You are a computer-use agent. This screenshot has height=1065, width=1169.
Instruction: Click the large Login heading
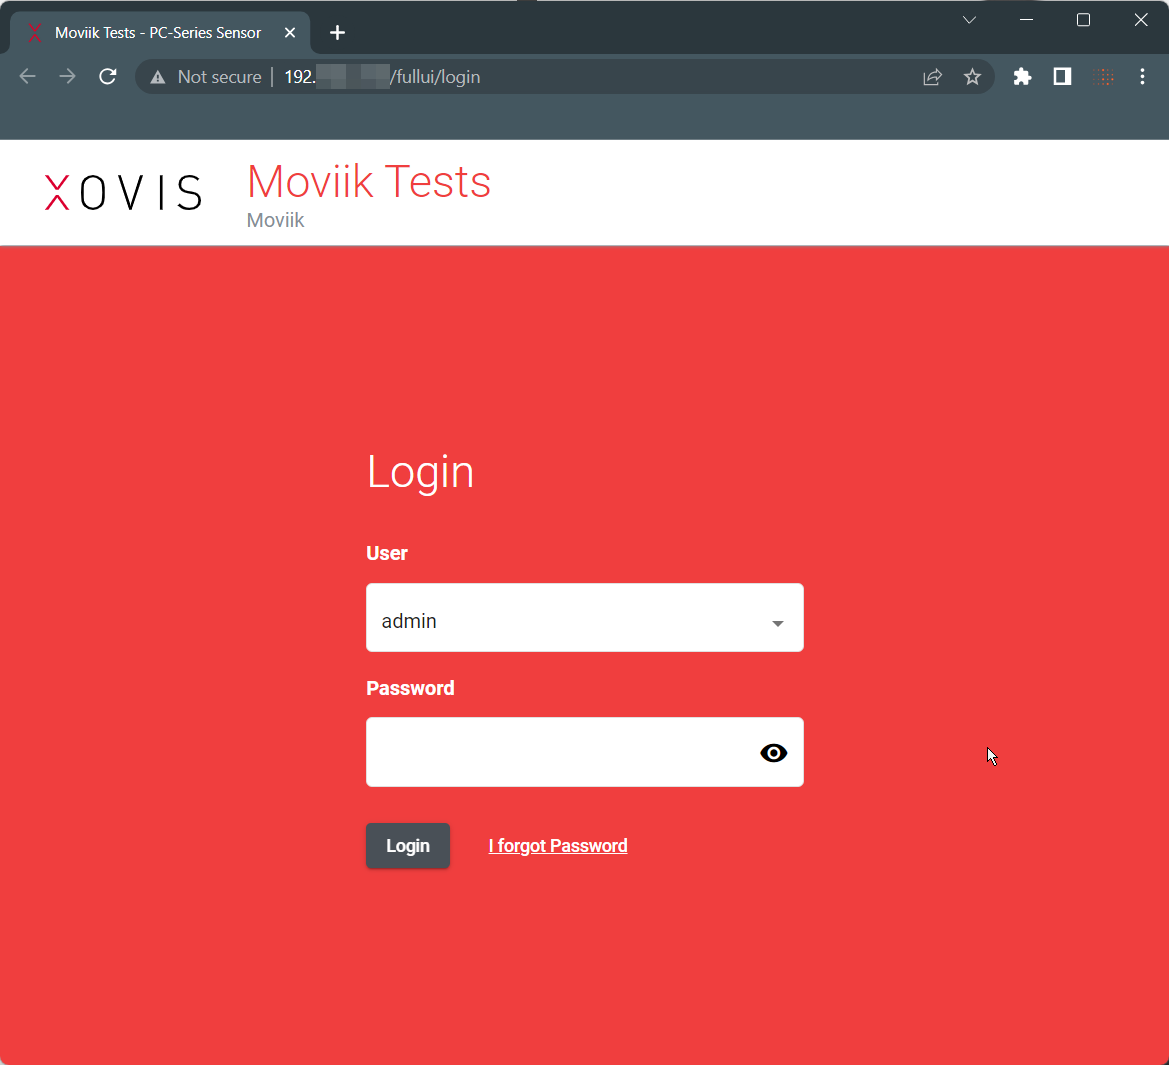420,473
